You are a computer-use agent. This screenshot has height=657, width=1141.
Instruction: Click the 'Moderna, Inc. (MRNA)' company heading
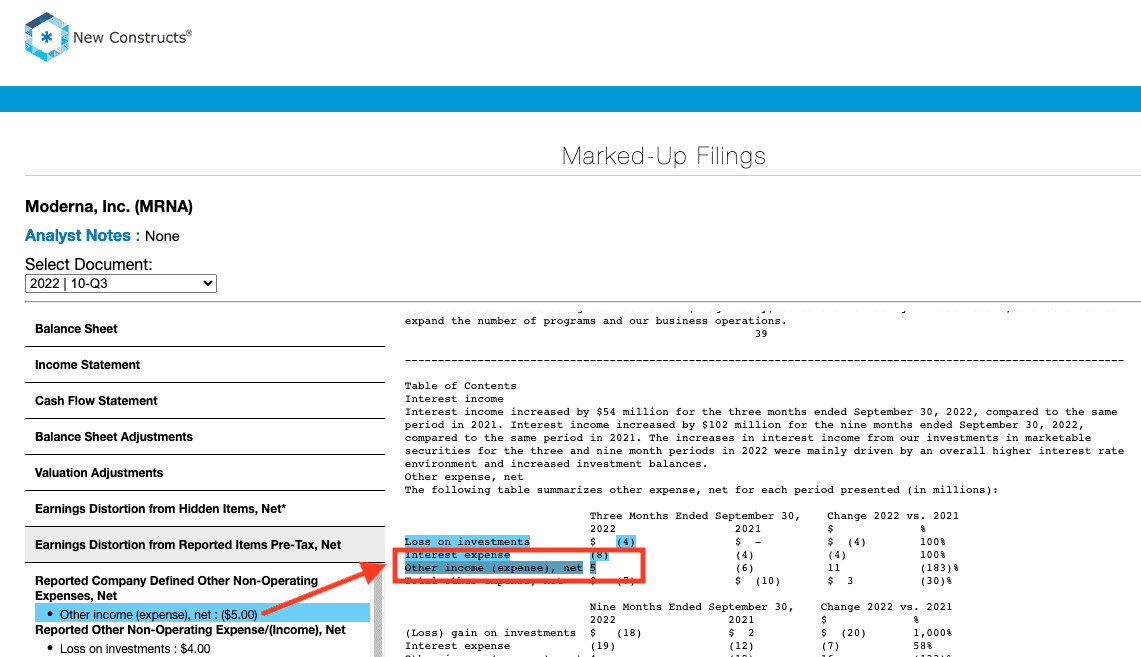click(108, 207)
